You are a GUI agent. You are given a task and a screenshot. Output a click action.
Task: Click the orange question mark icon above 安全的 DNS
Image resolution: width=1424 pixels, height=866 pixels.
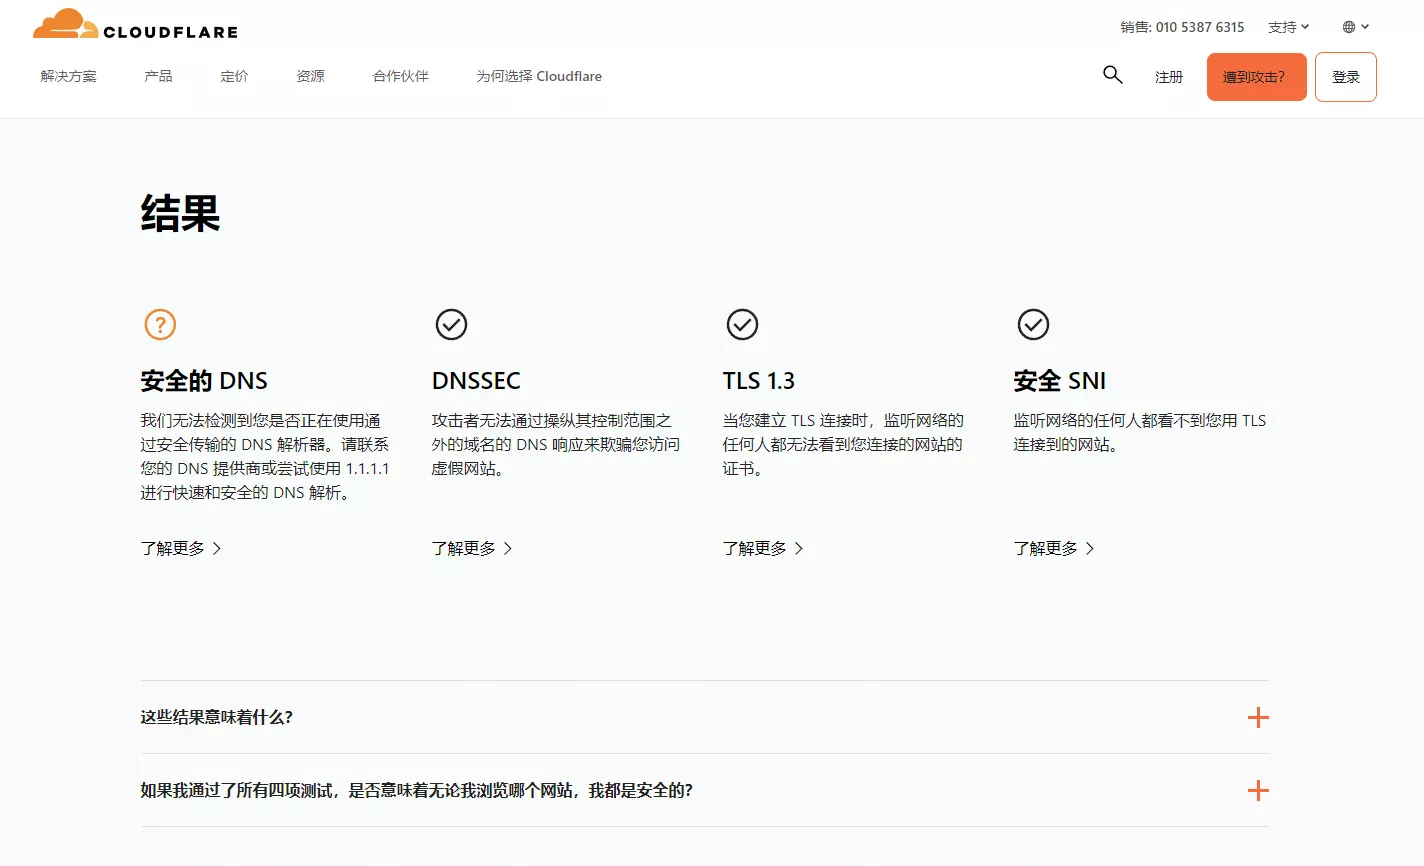pos(160,324)
